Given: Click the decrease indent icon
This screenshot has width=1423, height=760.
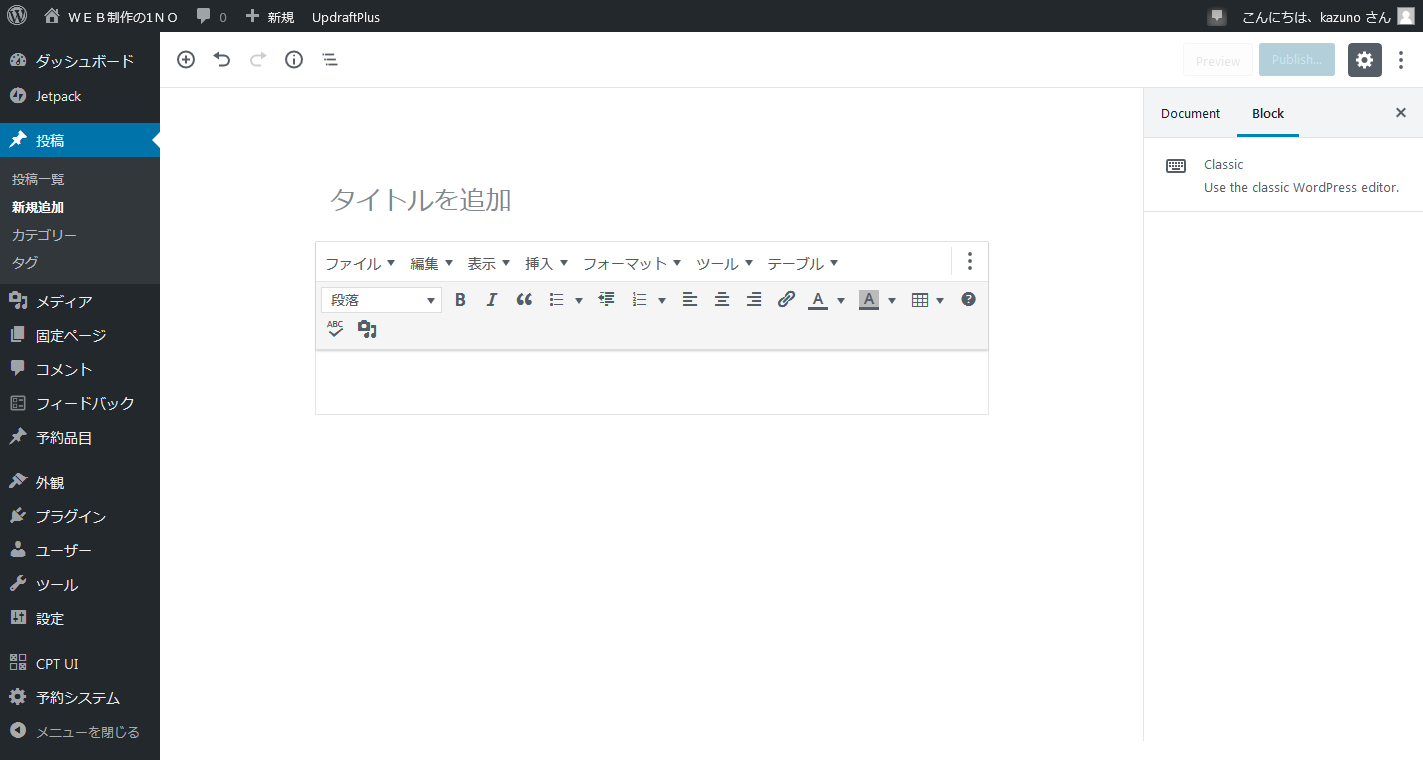Looking at the screenshot, I should click(606, 299).
